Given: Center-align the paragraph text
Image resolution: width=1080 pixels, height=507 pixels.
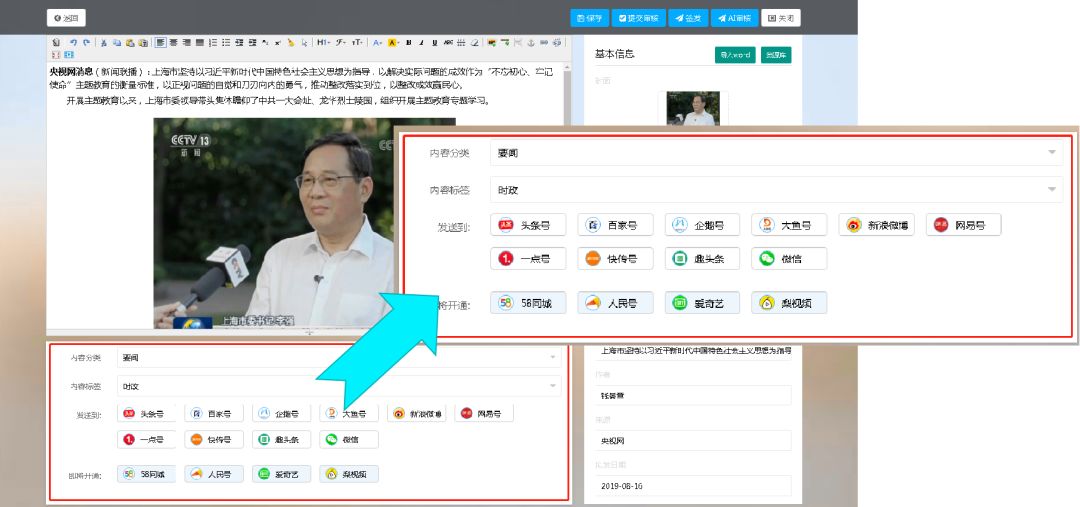Looking at the screenshot, I should (x=174, y=43).
